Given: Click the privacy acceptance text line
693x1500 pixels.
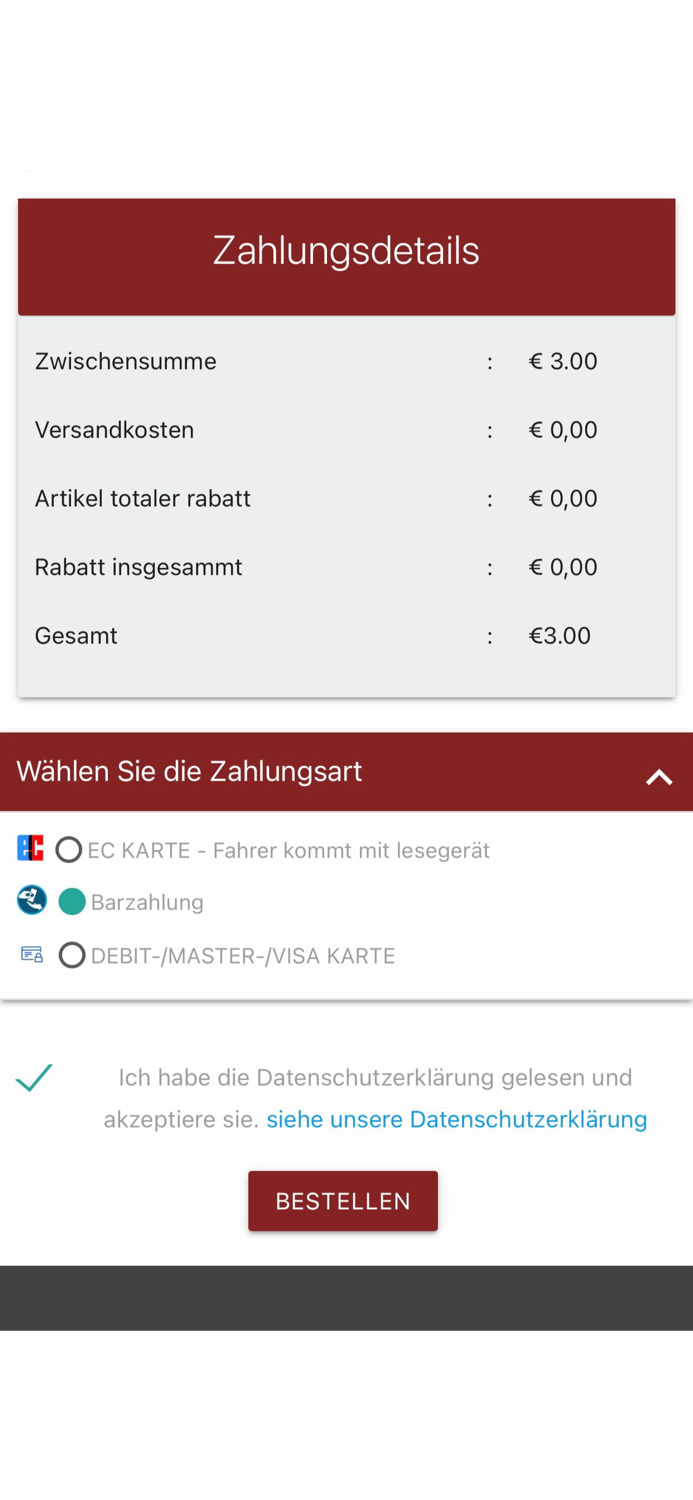Looking at the screenshot, I should (x=376, y=1077).
